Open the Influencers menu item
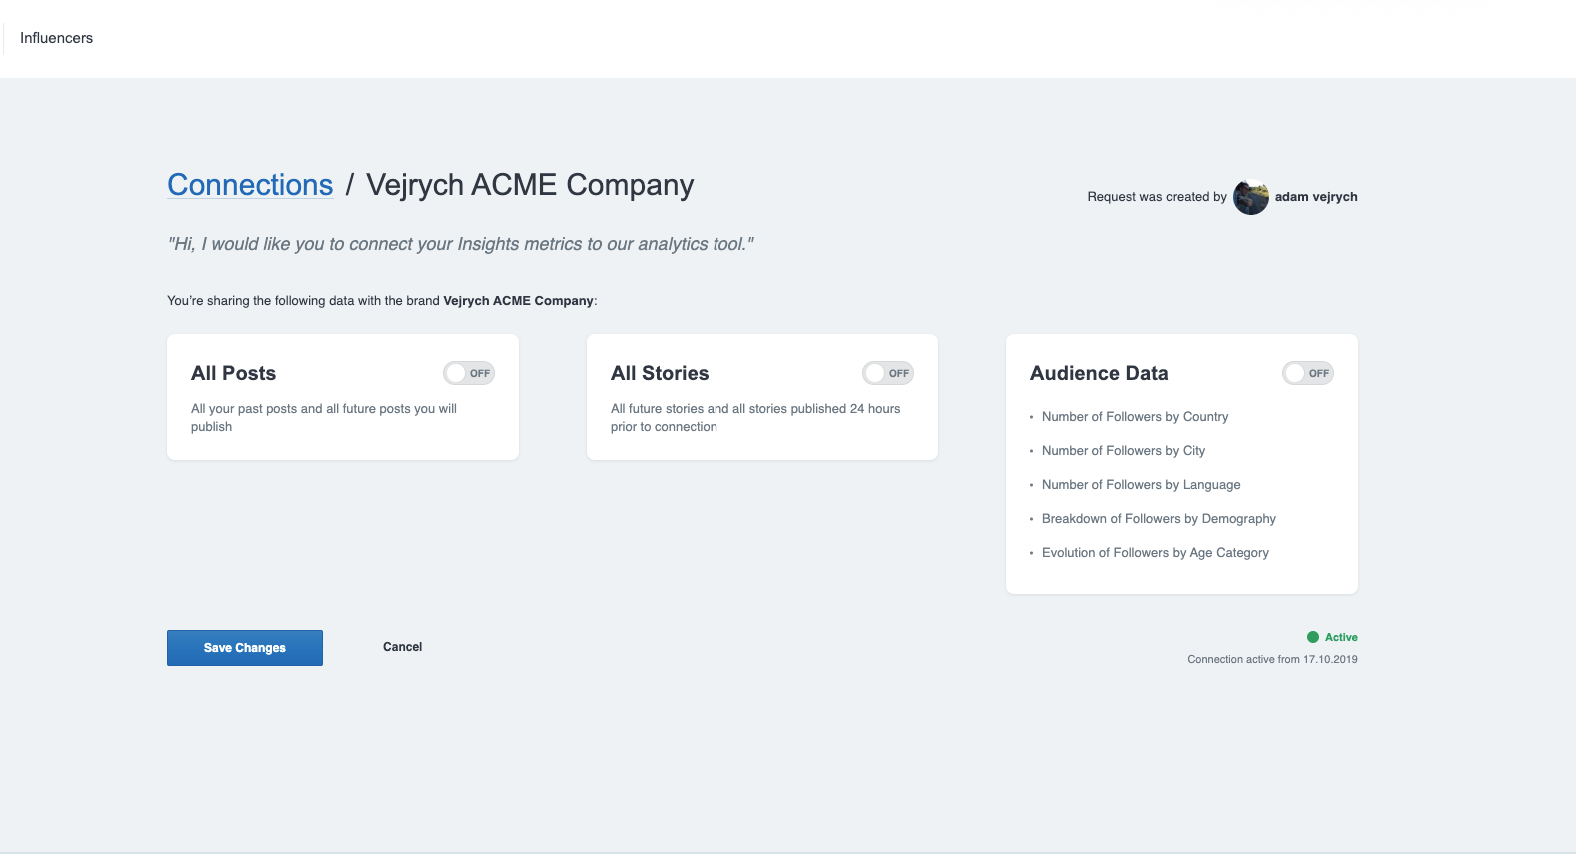 coord(56,38)
